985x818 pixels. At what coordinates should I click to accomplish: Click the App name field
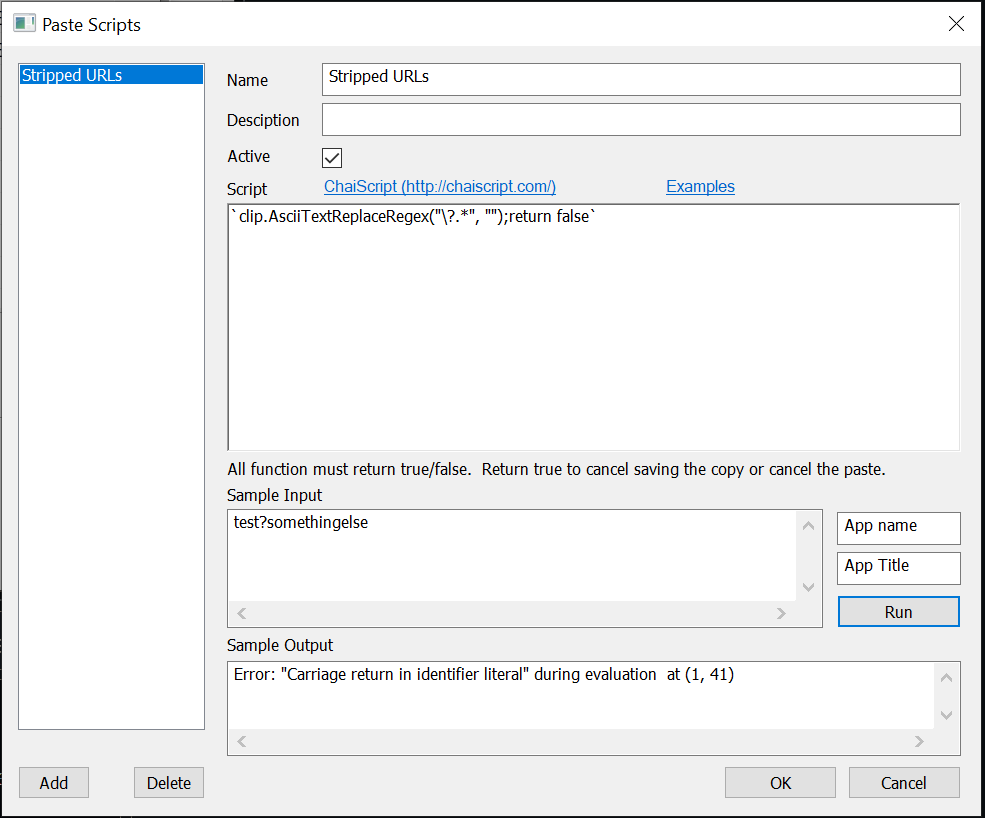coord(898,528)
